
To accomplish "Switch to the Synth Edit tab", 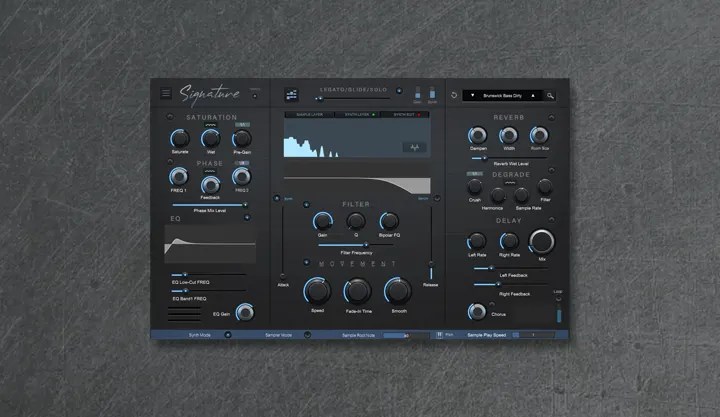I will 405,114.
